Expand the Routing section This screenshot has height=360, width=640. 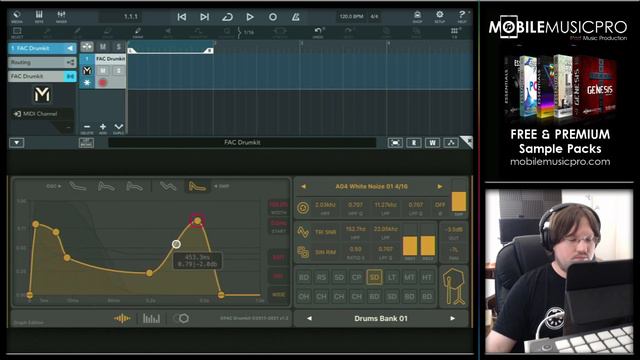coord(42,62)
